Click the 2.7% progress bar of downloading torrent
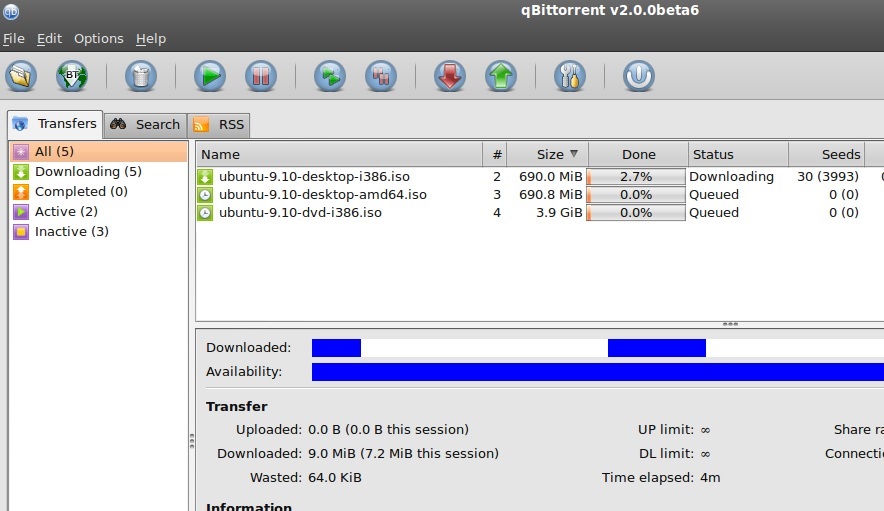 tap(636, 176)
